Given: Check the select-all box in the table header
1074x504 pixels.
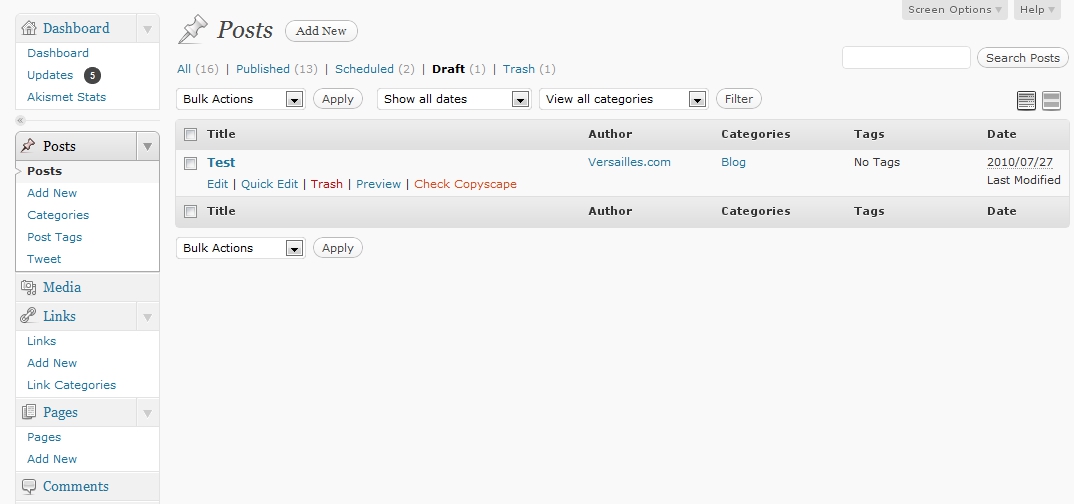Looking at the screenshot, I should 191,134.
